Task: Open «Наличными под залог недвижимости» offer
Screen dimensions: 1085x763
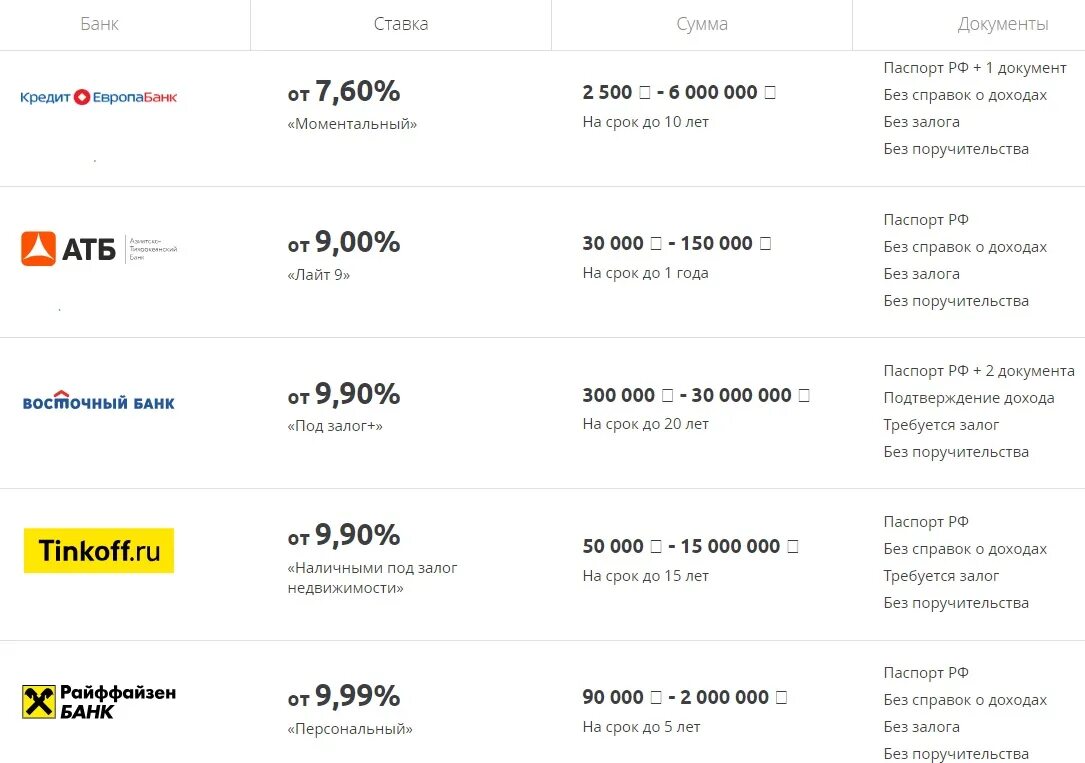Action: 372,578
